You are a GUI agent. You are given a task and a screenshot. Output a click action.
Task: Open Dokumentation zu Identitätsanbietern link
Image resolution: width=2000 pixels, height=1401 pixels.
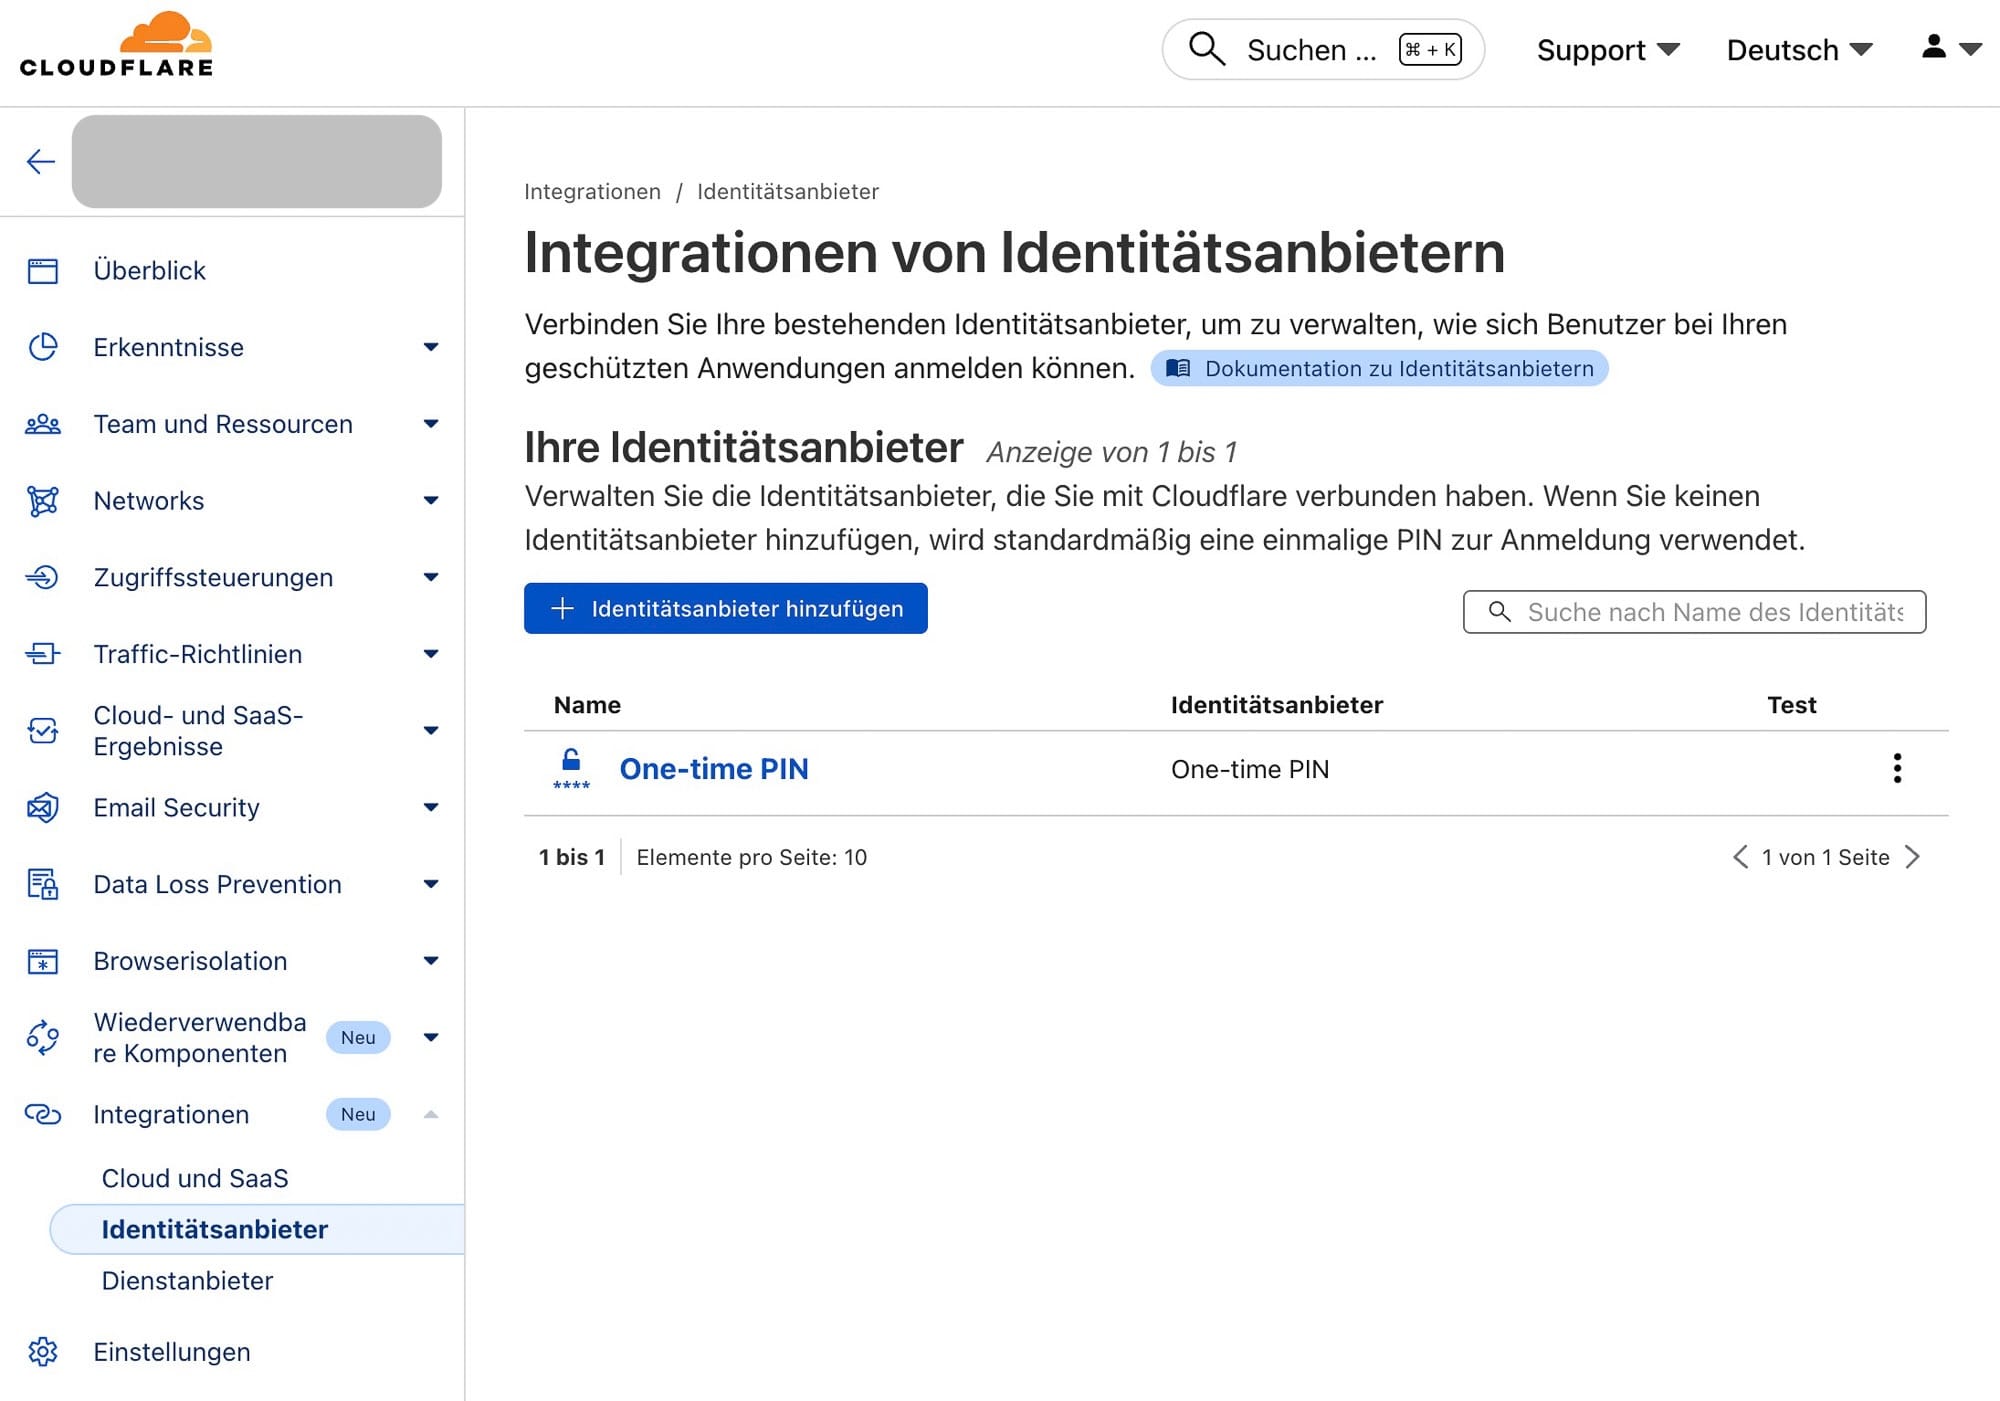1379,368
